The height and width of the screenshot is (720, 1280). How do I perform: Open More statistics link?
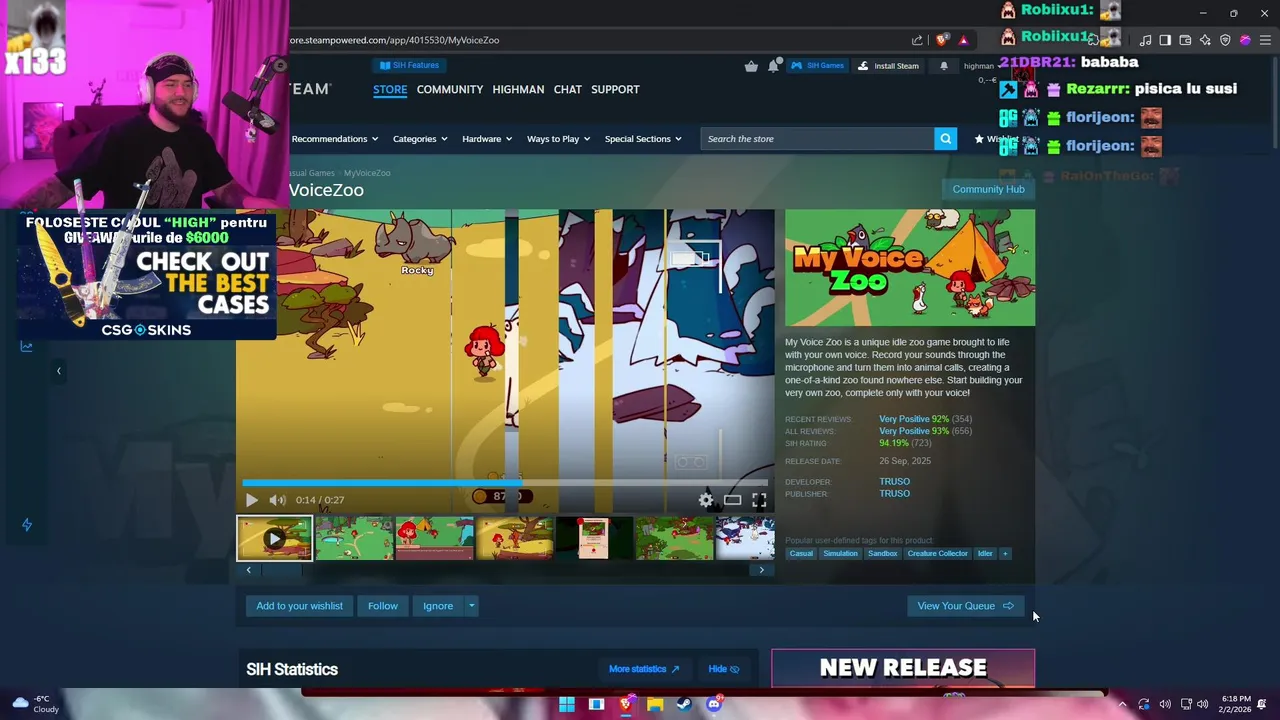[644, 669]
